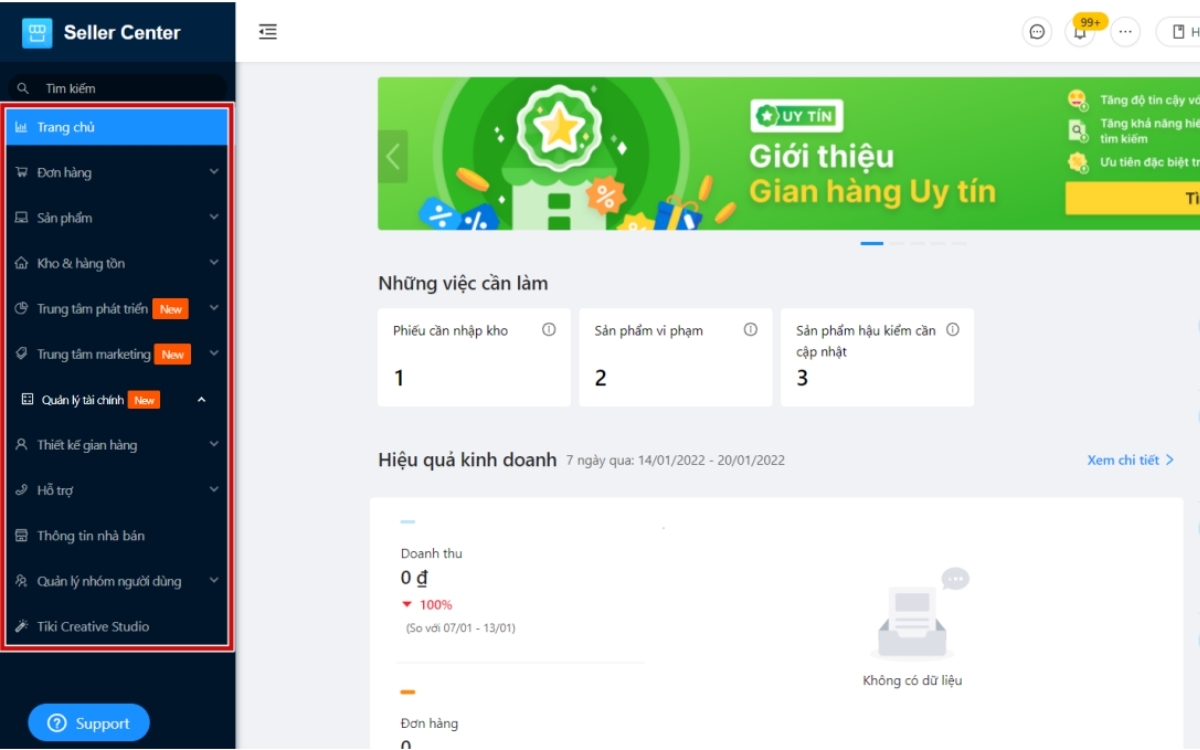This screenshot has height=750, width=1200.
Task: Click the Thông tin nhà bán store icon
Action: point(21,536)
